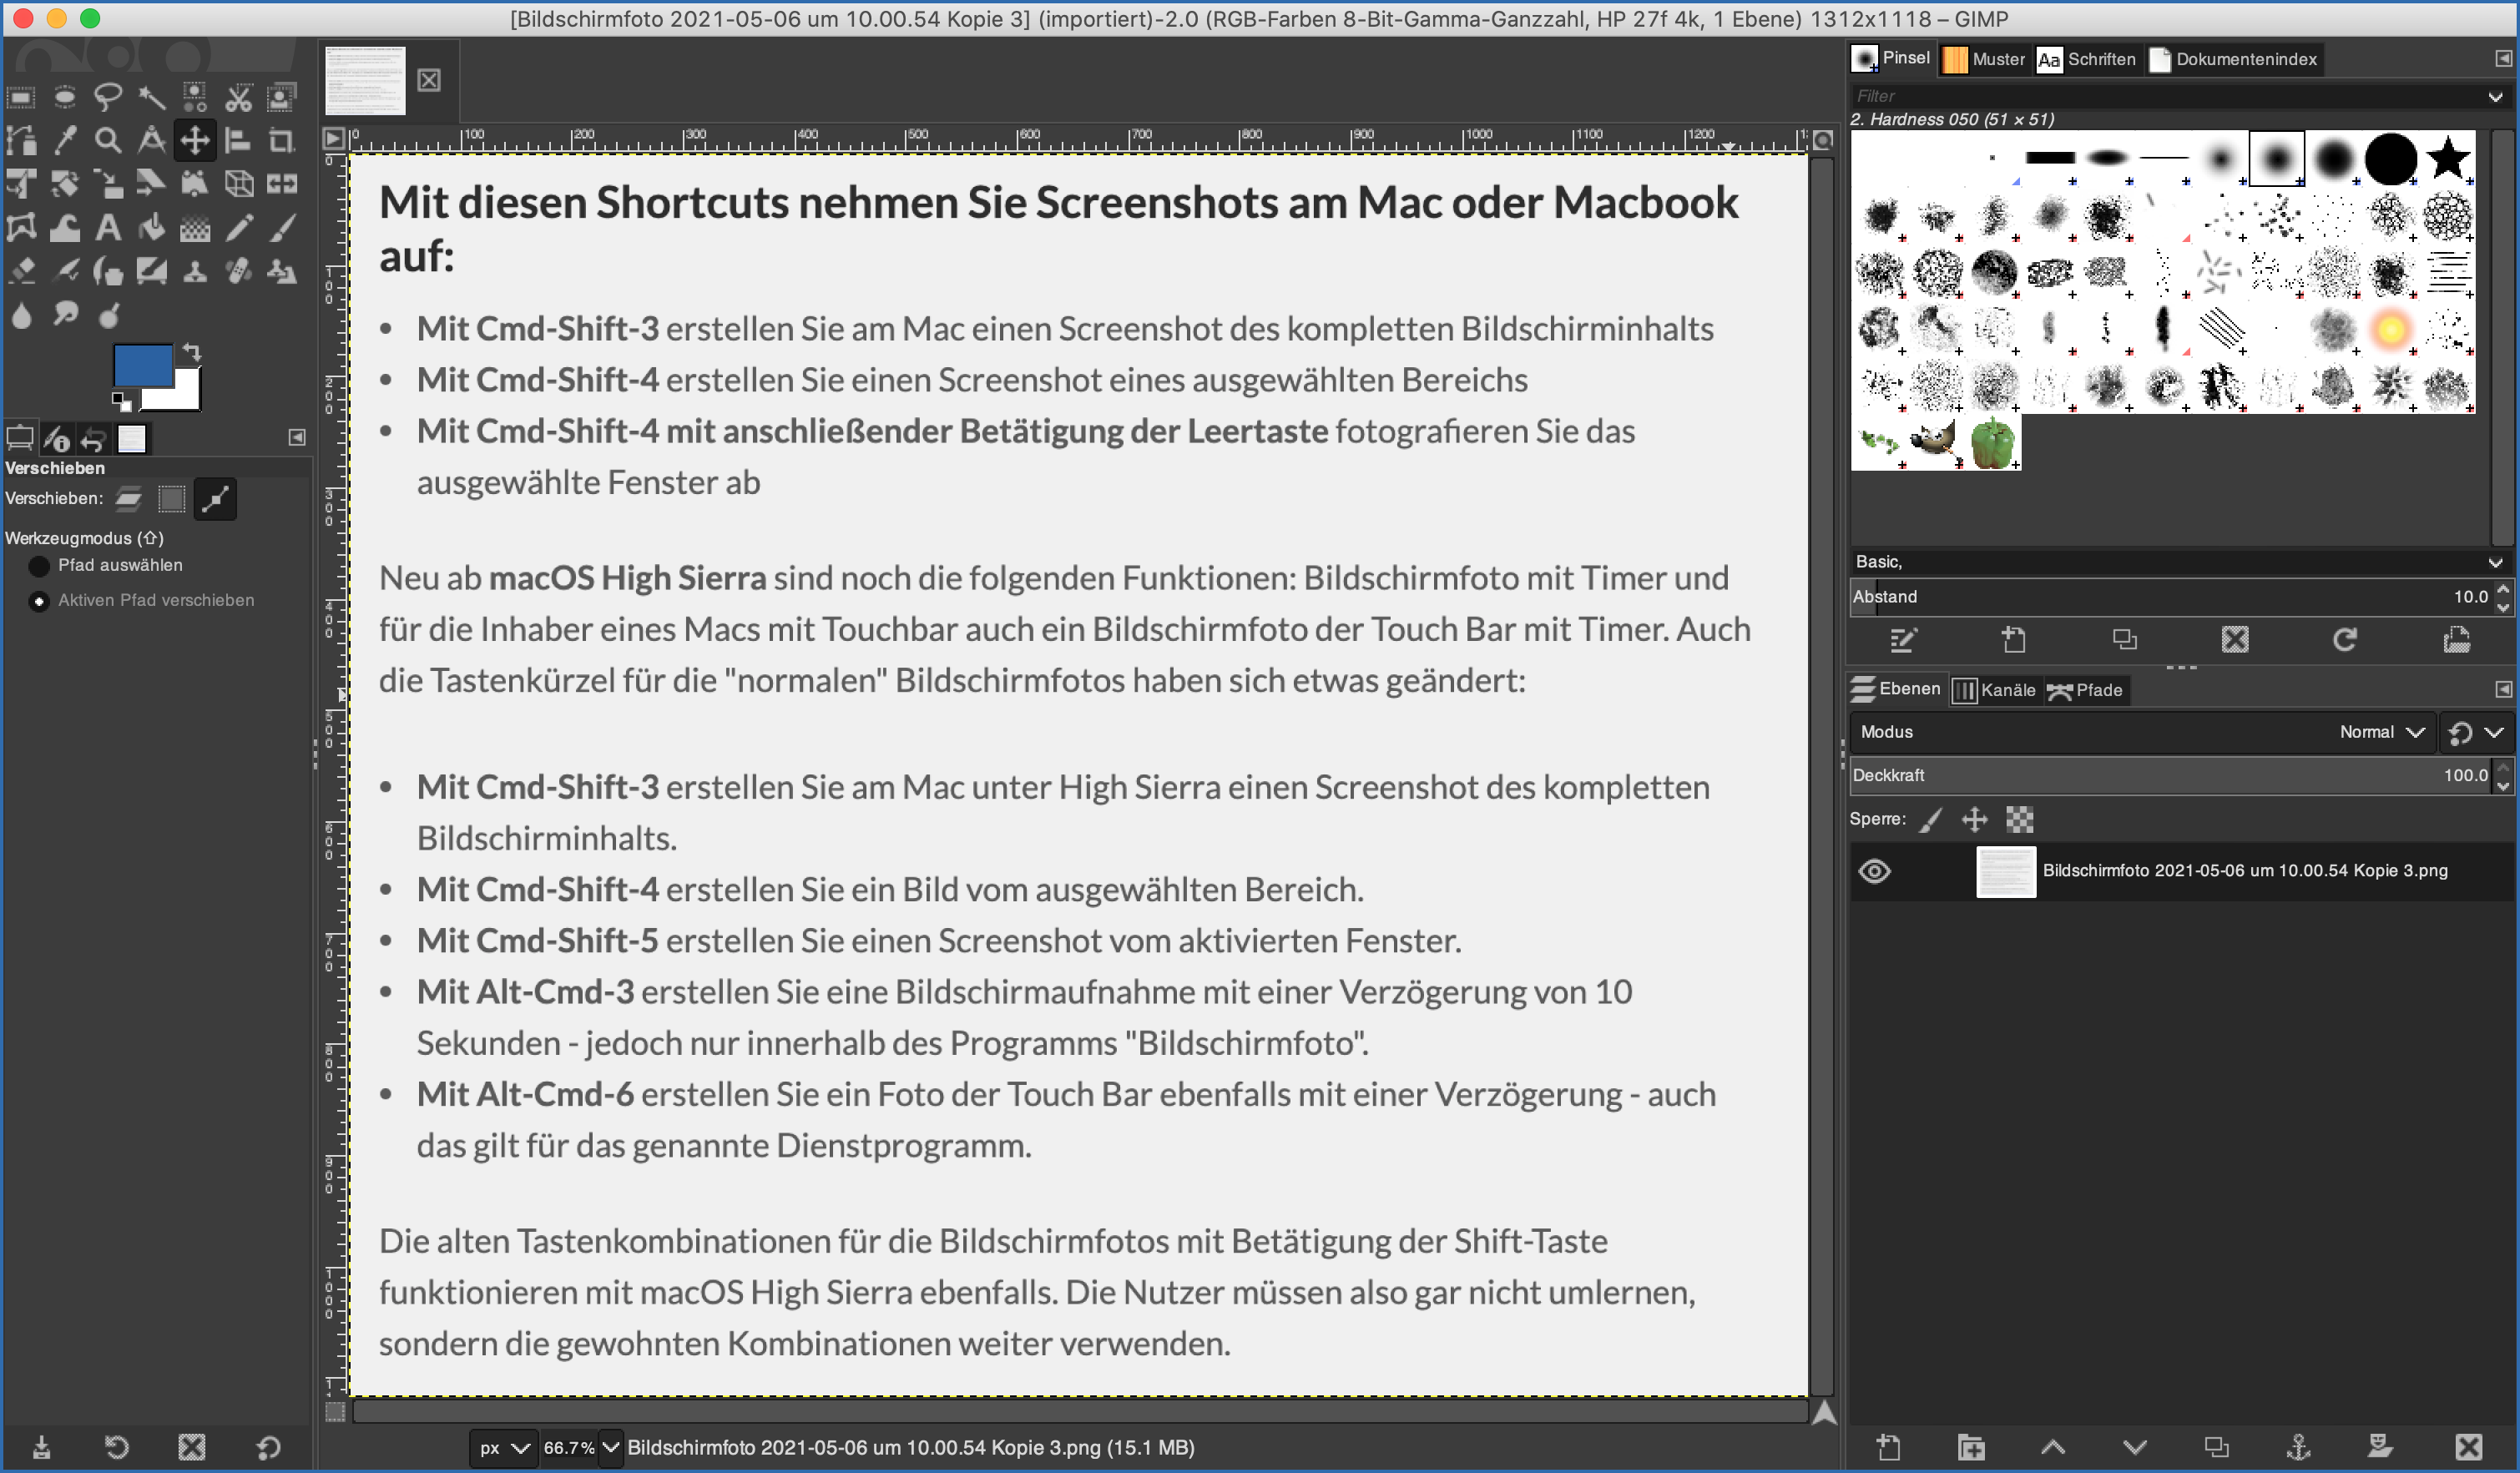Click the blue foreground color swatch
Screen dimensions: 2520x1473
pos(143,366)
